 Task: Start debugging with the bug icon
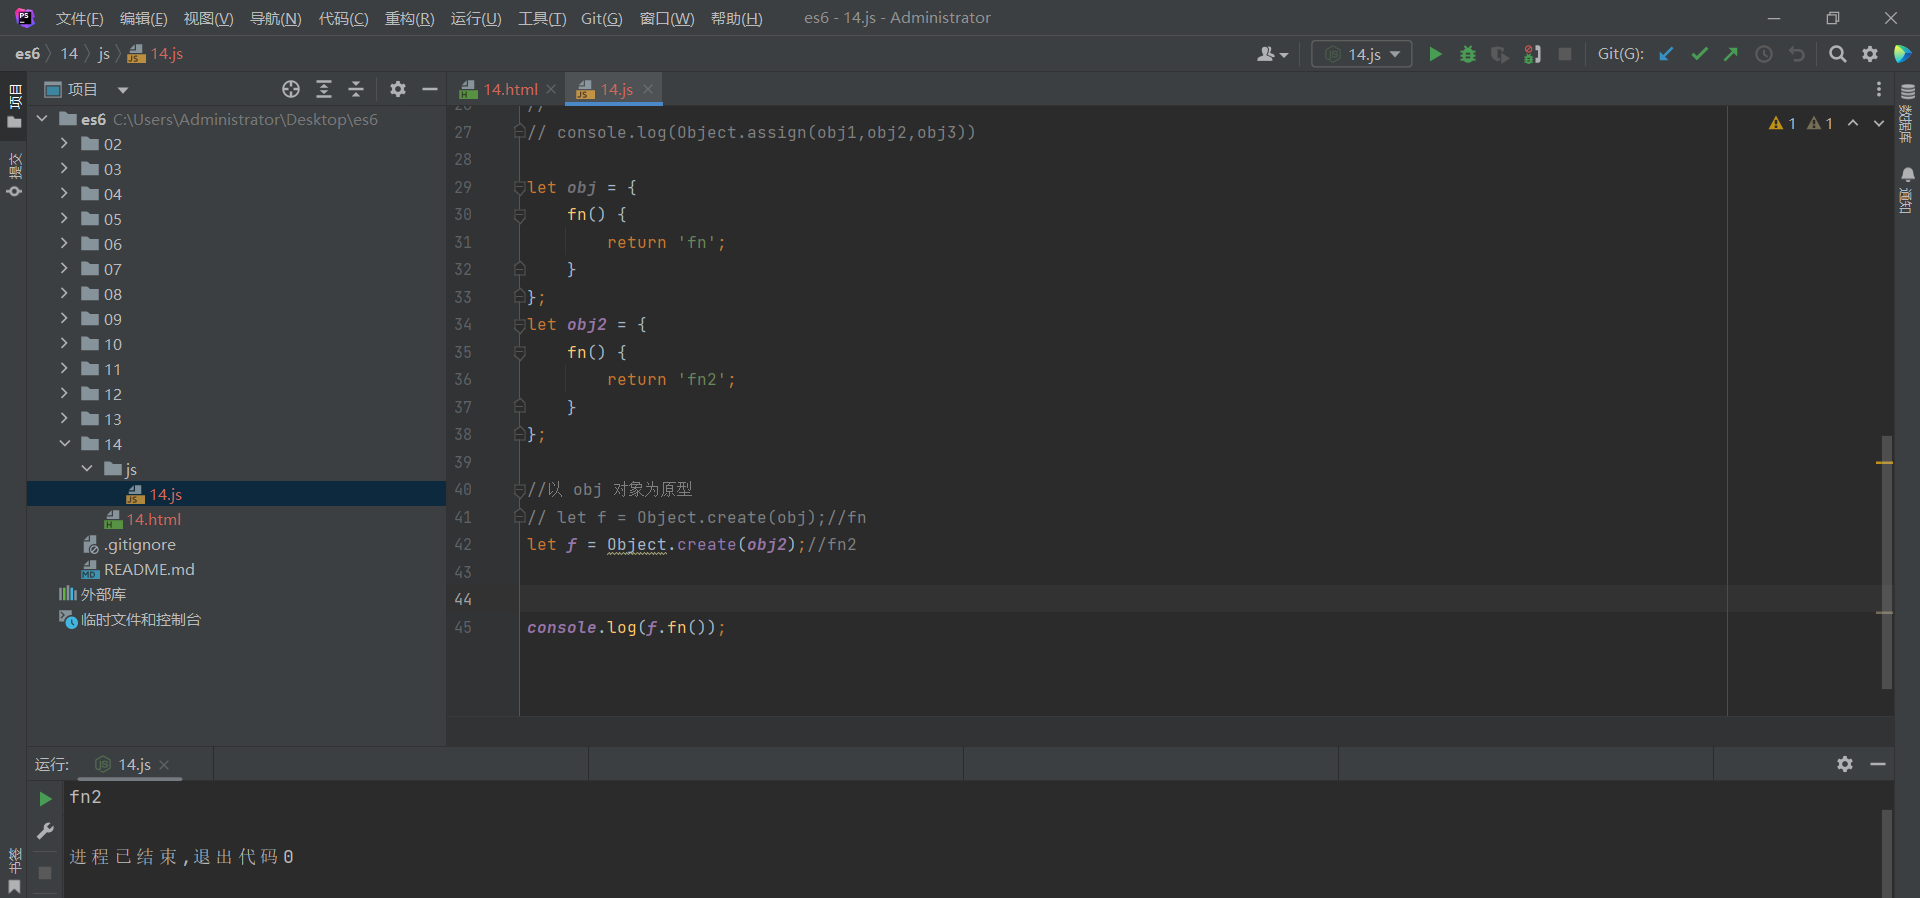click(1468, 54)
